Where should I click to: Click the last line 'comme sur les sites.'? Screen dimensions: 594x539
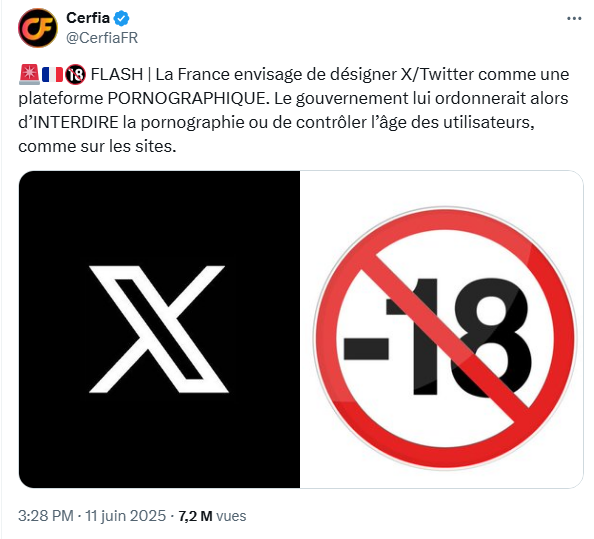(x=97, y=146)
